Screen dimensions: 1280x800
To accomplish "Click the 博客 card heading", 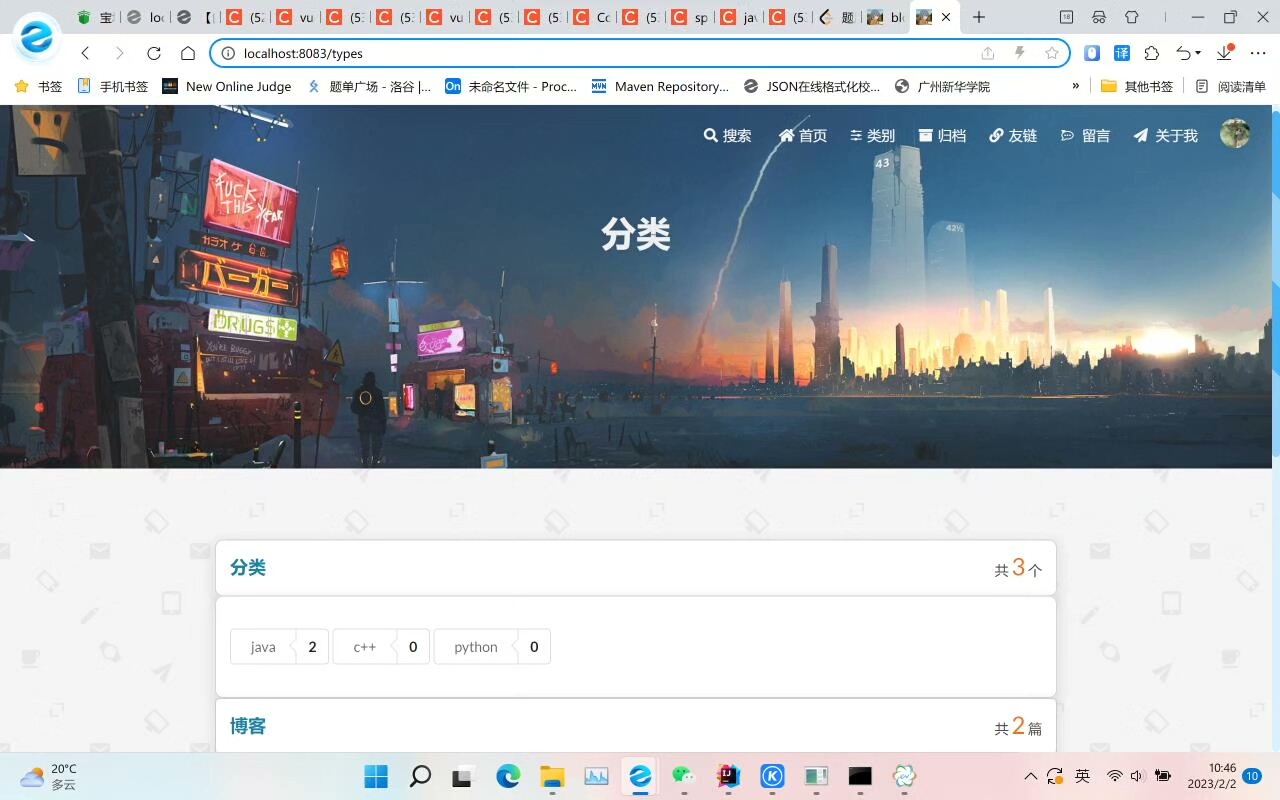I will (x=248, y=726).
